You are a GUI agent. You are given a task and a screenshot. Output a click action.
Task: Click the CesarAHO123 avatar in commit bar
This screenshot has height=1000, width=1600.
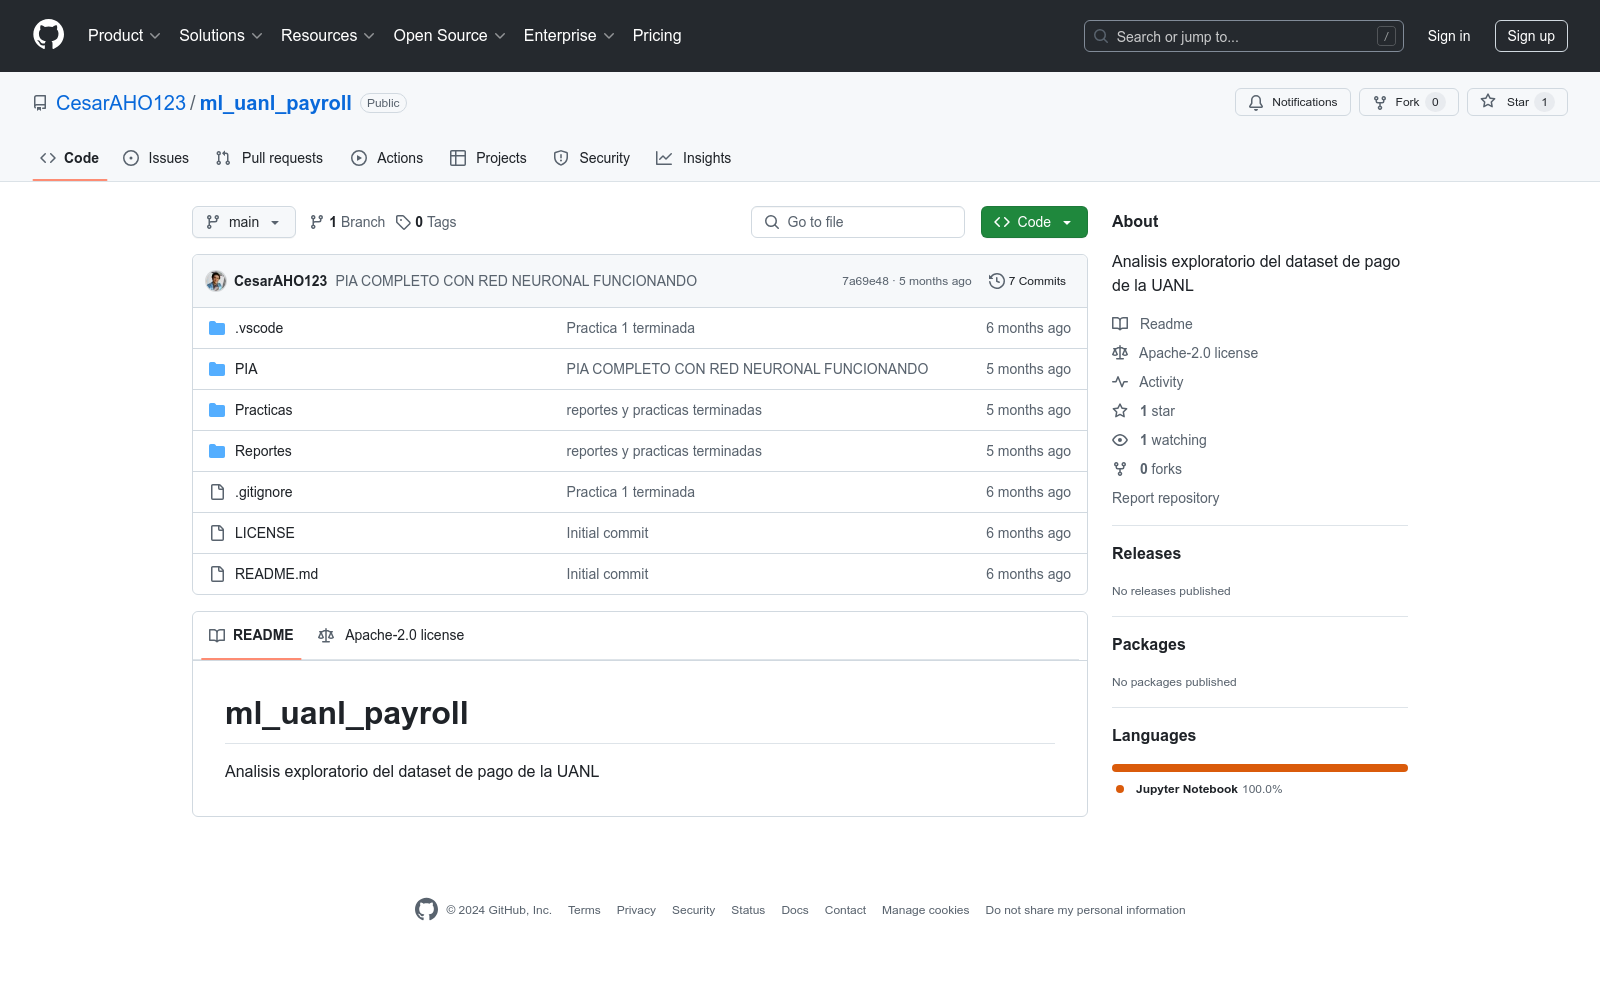[x=216, y=281]
